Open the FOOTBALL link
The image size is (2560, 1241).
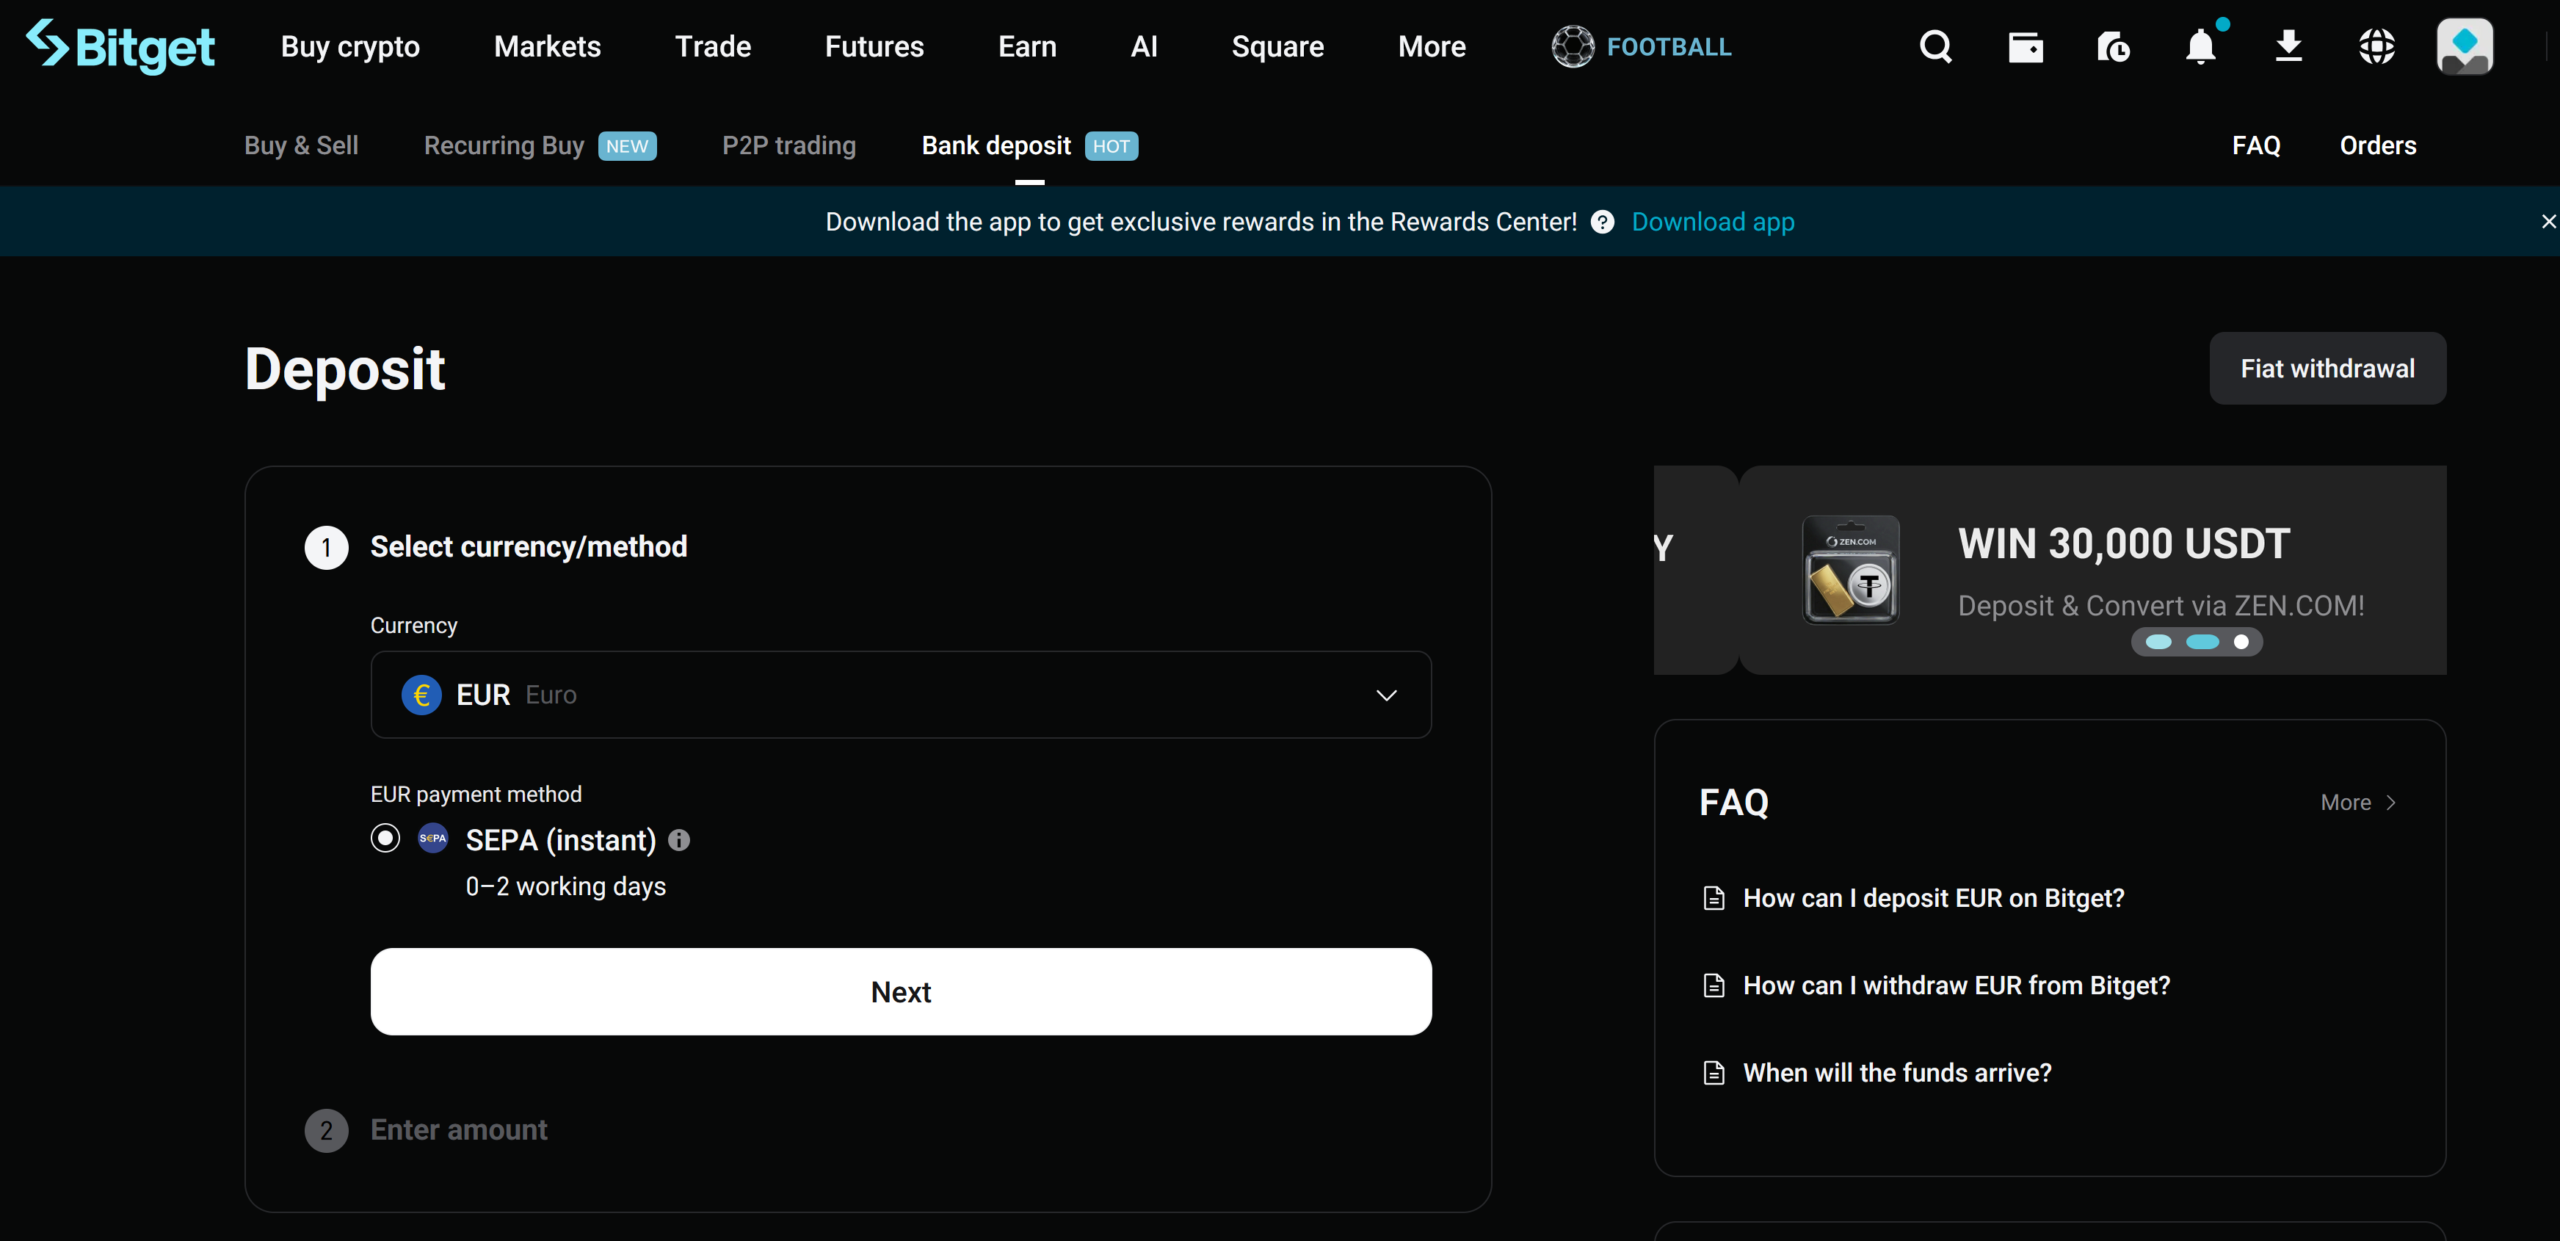(1669, 47)
